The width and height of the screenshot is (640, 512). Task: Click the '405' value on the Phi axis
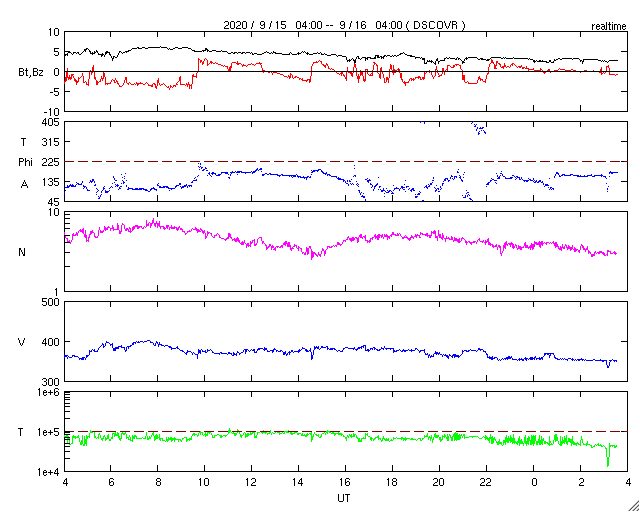click(51, 122)
